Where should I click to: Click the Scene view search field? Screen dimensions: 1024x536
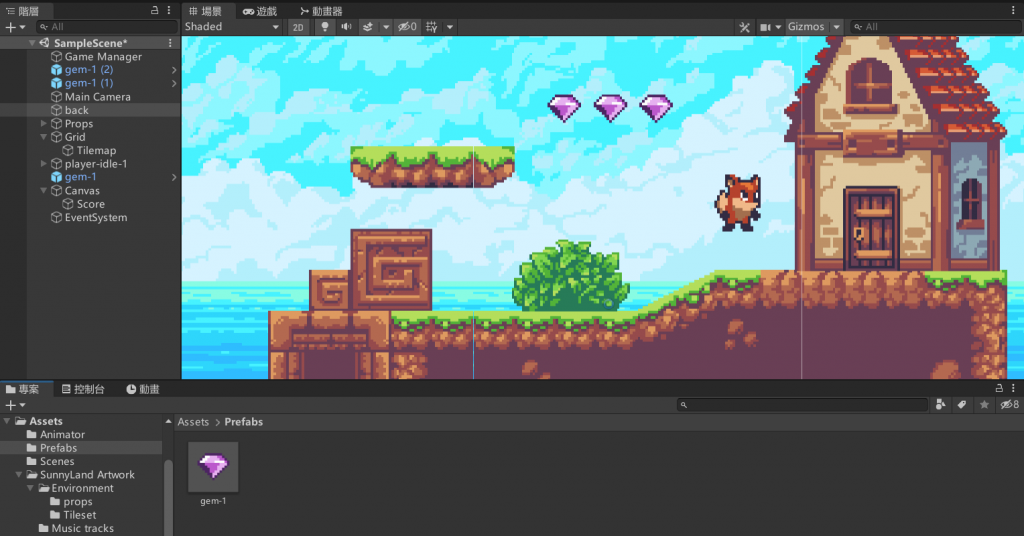(936, 27)
